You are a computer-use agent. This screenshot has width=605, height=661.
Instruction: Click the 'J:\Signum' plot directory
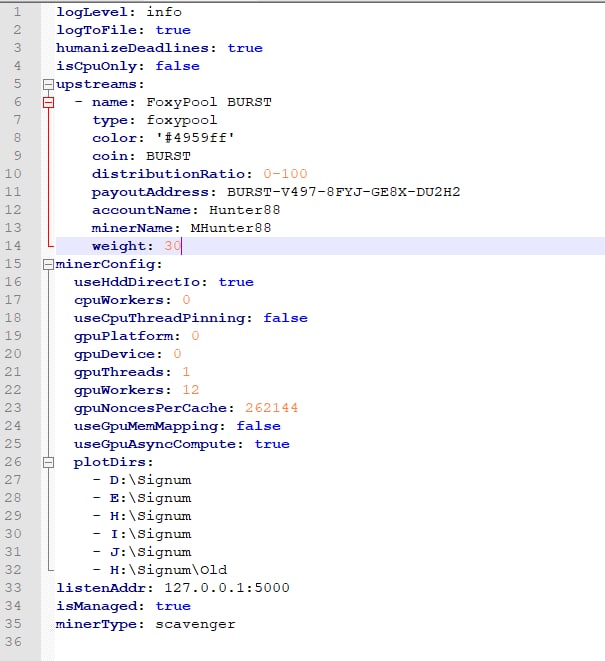point(151,552)
